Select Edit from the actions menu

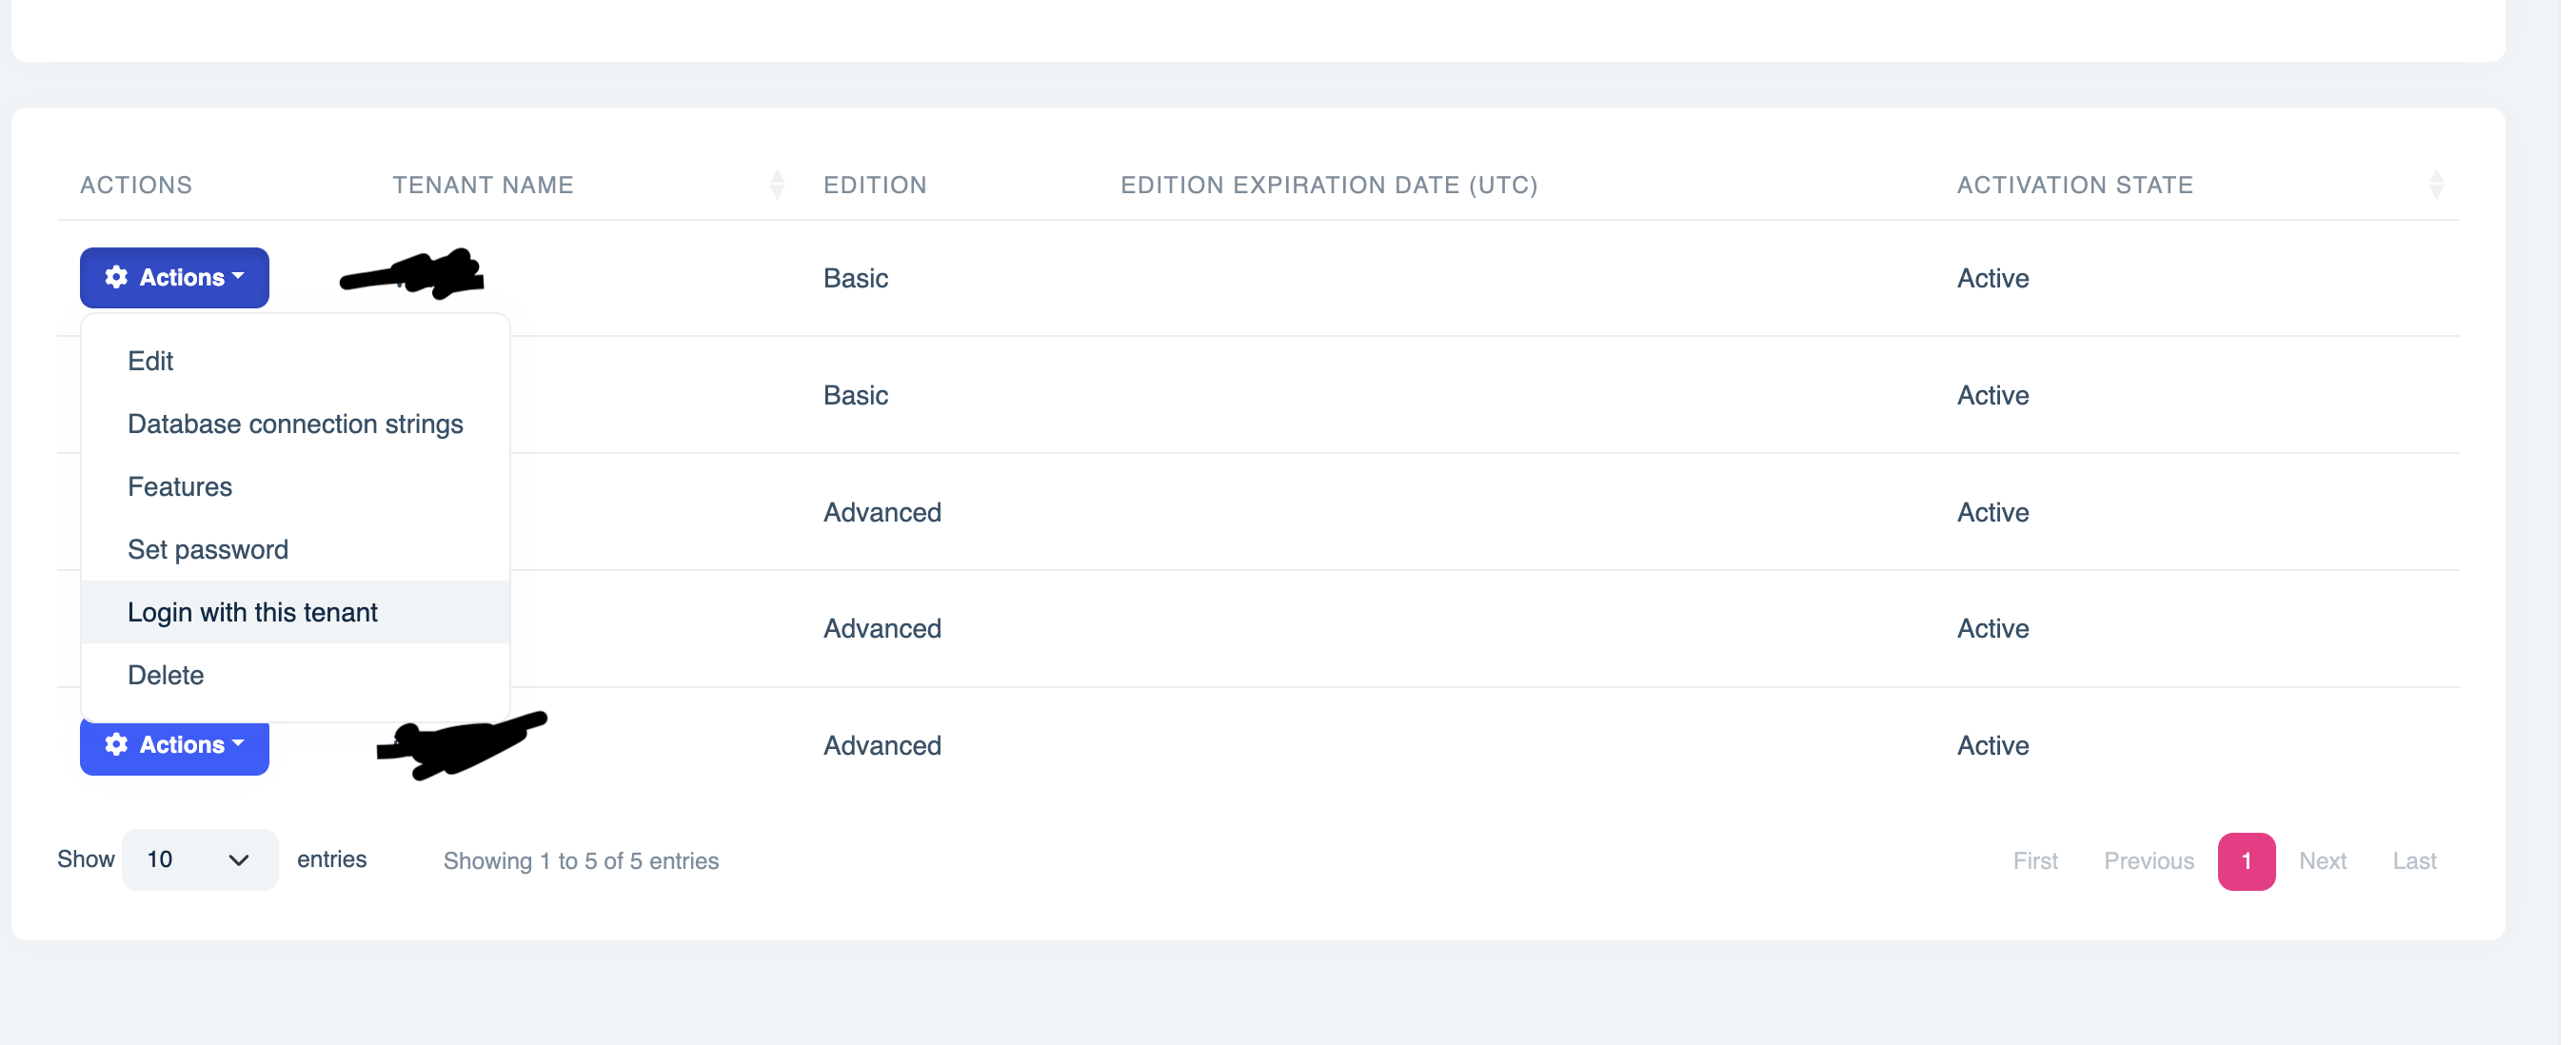(150, 361)
